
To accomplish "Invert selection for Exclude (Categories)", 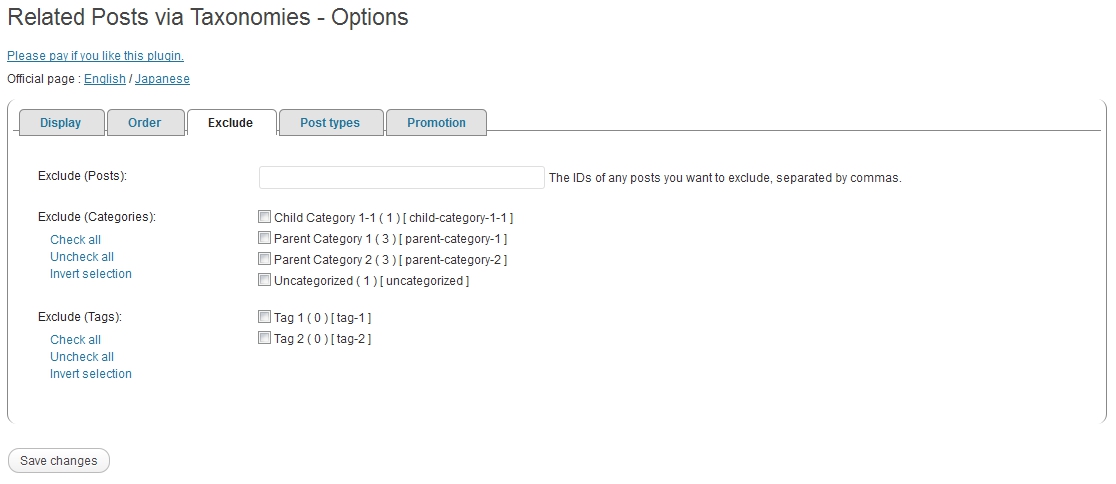I will tap(91, 274).
